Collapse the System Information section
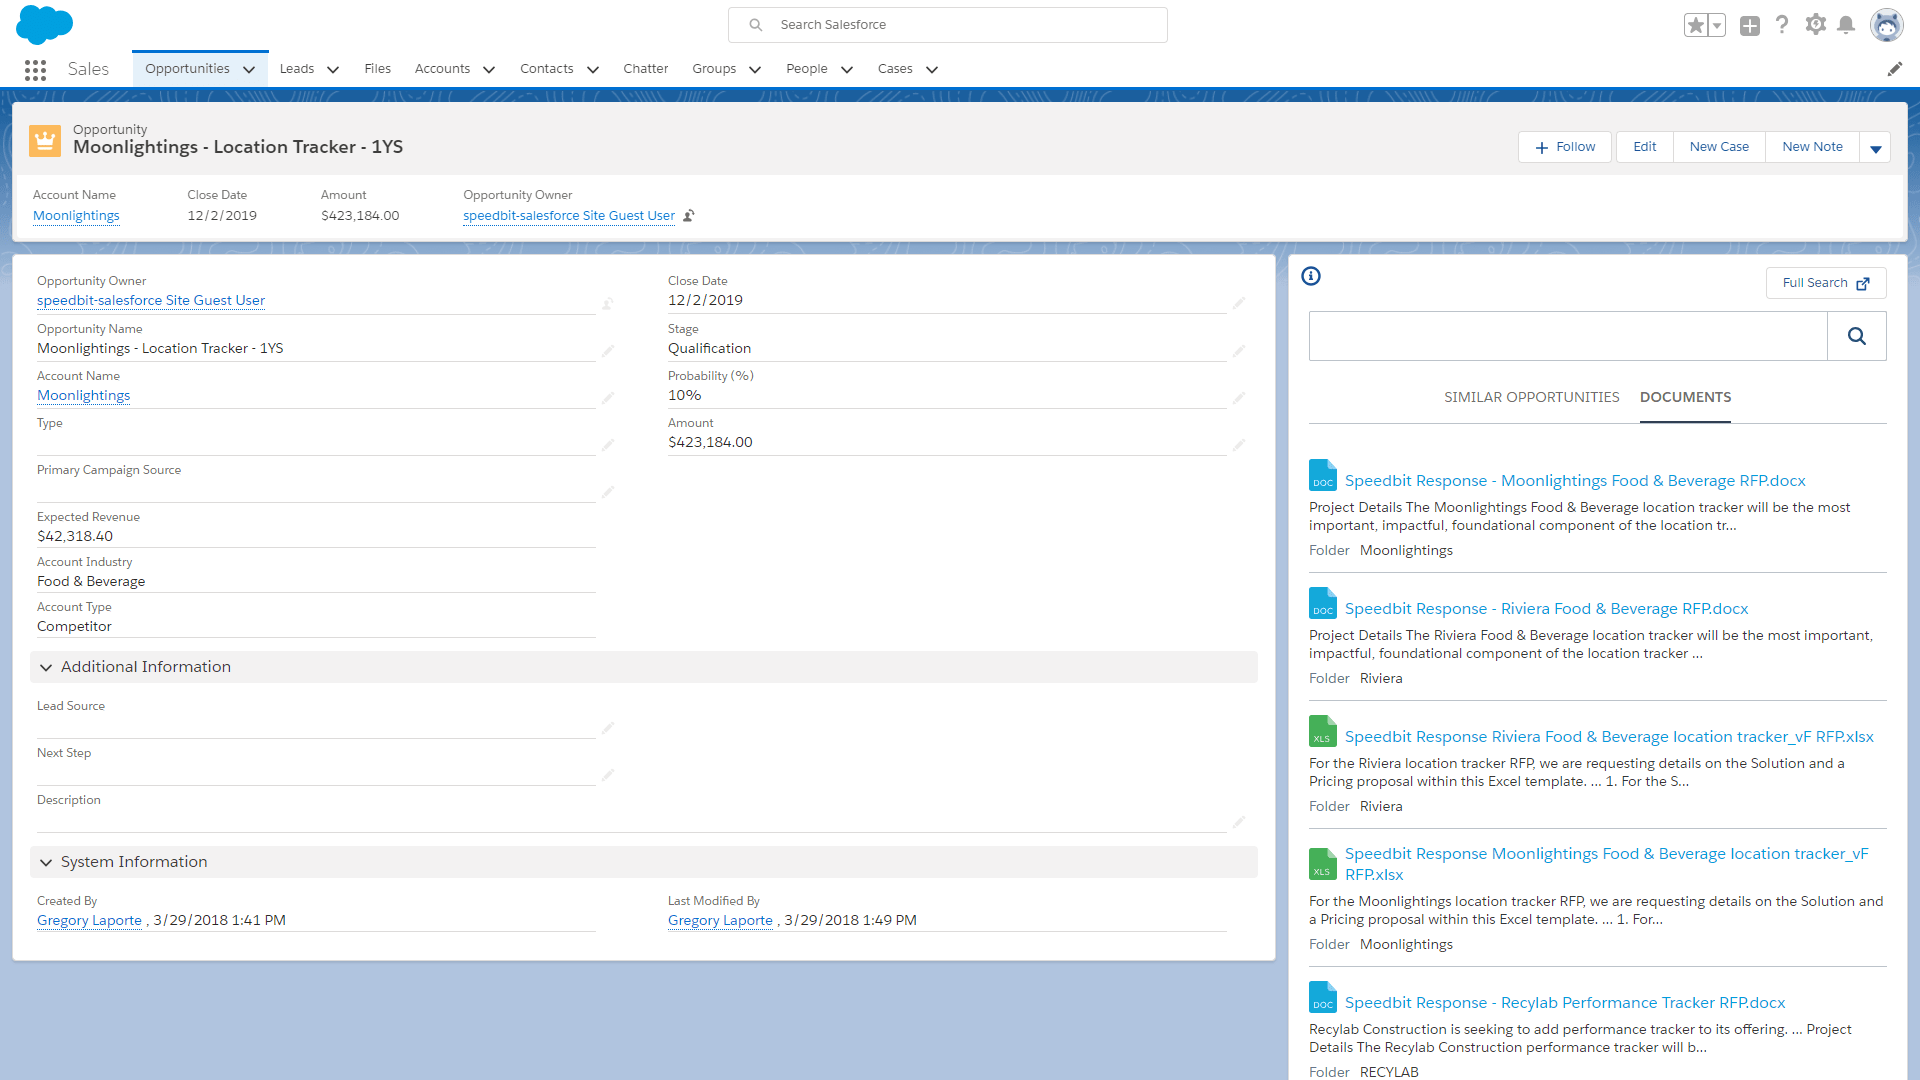The height and width of the screenshot is (1080, 1920). tap(46, 863)
